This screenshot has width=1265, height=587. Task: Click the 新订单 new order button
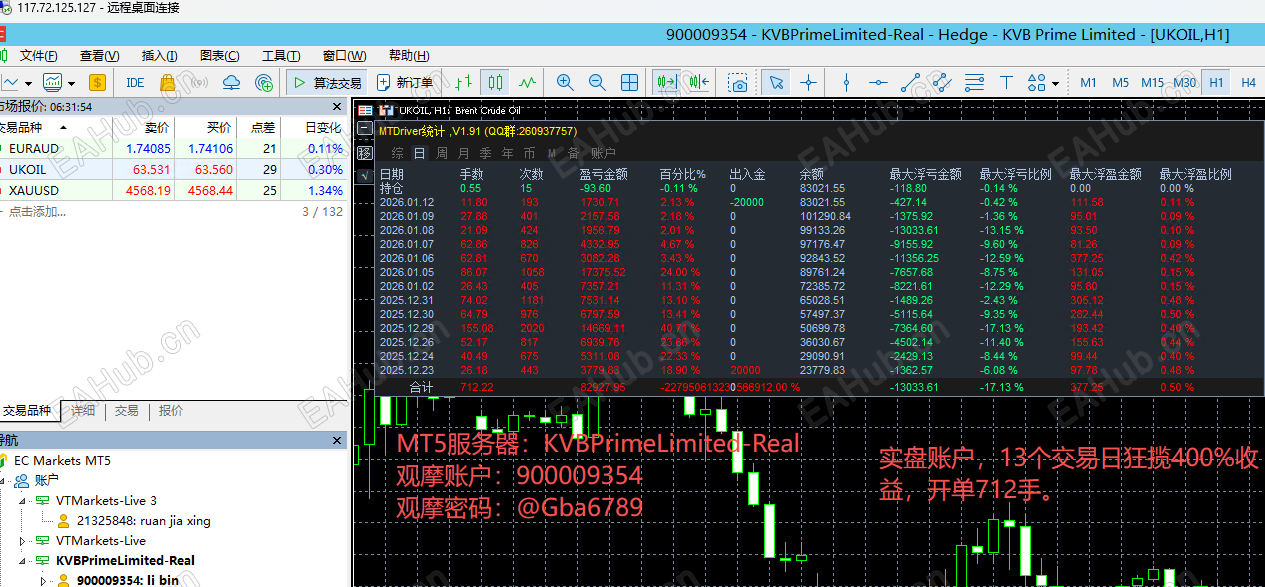(406, 82)
